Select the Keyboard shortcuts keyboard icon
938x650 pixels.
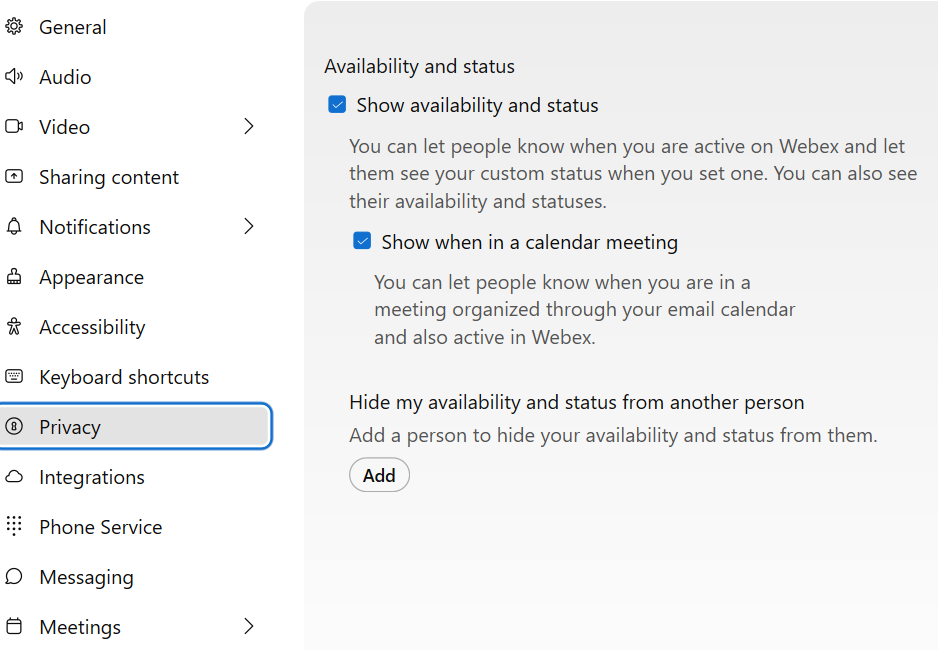(x=15, y=377)
